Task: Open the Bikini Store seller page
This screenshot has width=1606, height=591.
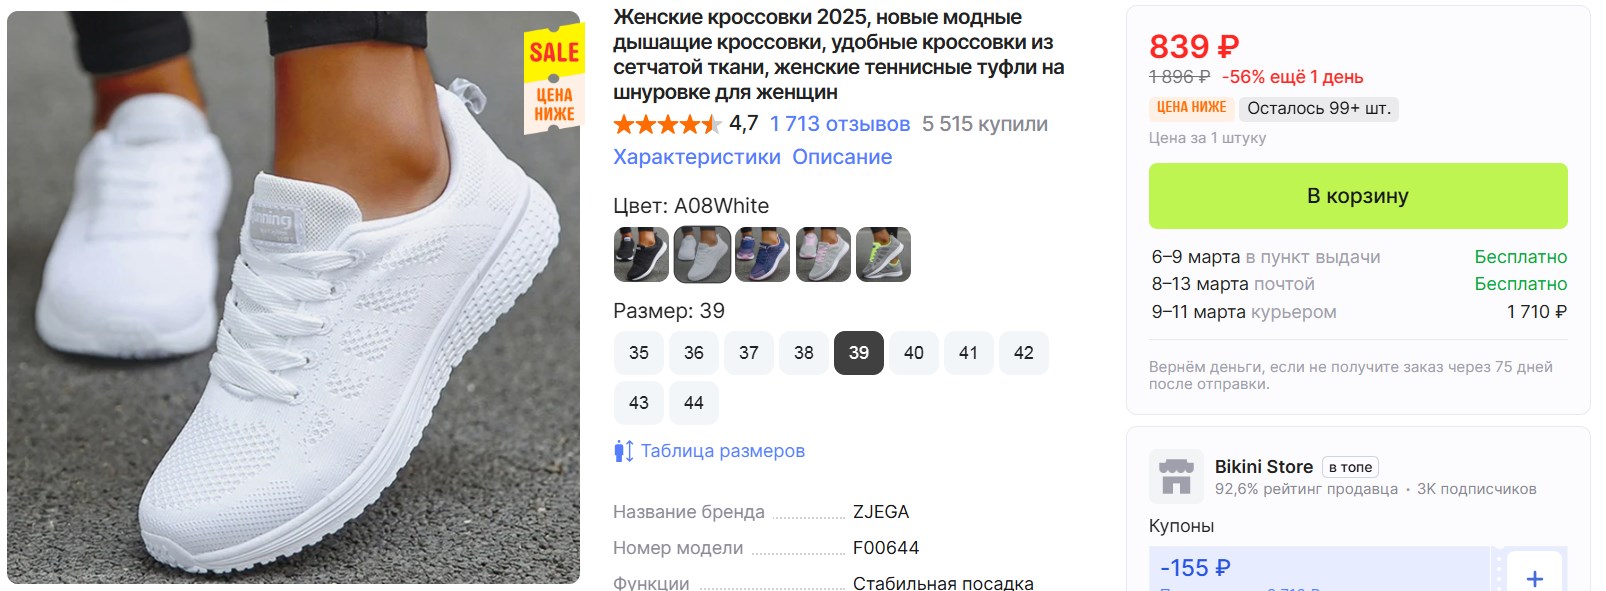Action: pyautogui.click(x=1264, y=467)
